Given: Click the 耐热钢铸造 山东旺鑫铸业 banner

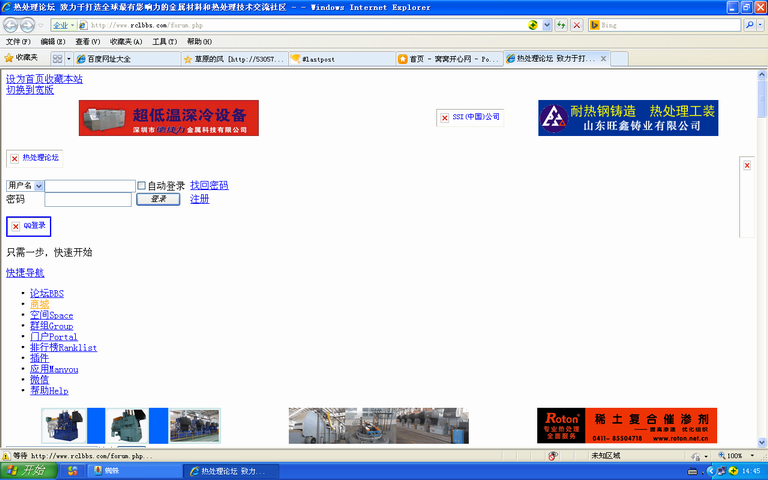Looking at the screenshot, I should (628, 118).
